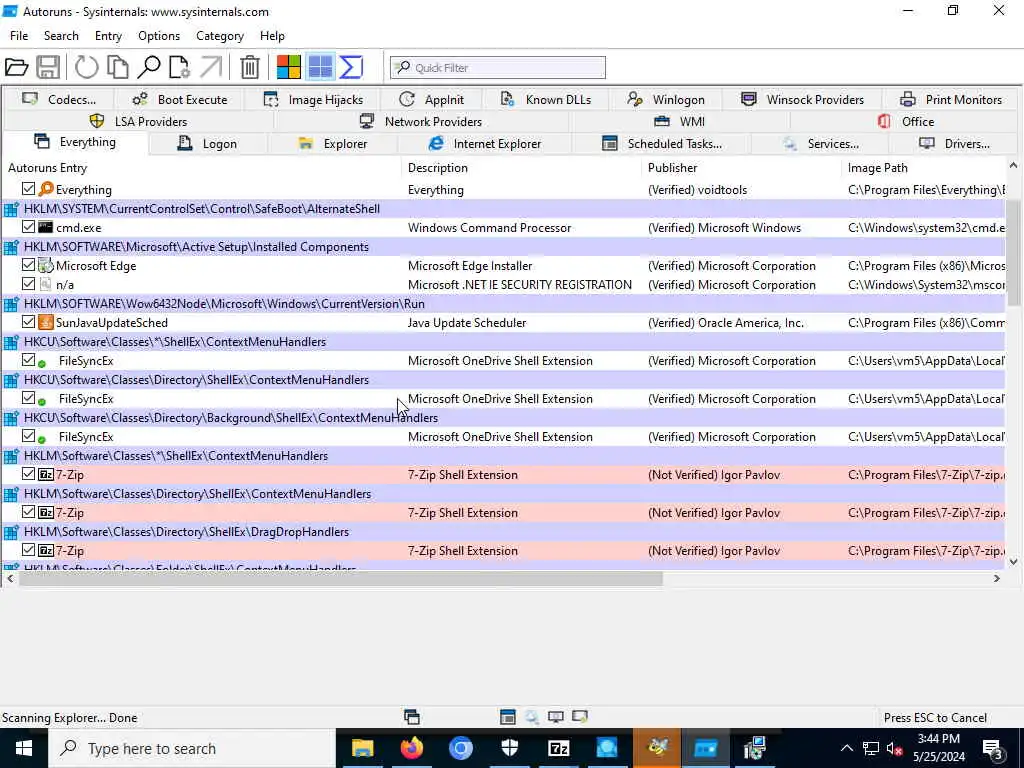1024x768 pixels.
Task: Sort by the Autoruns Entry column header
Action: click(x=202, y=168)
